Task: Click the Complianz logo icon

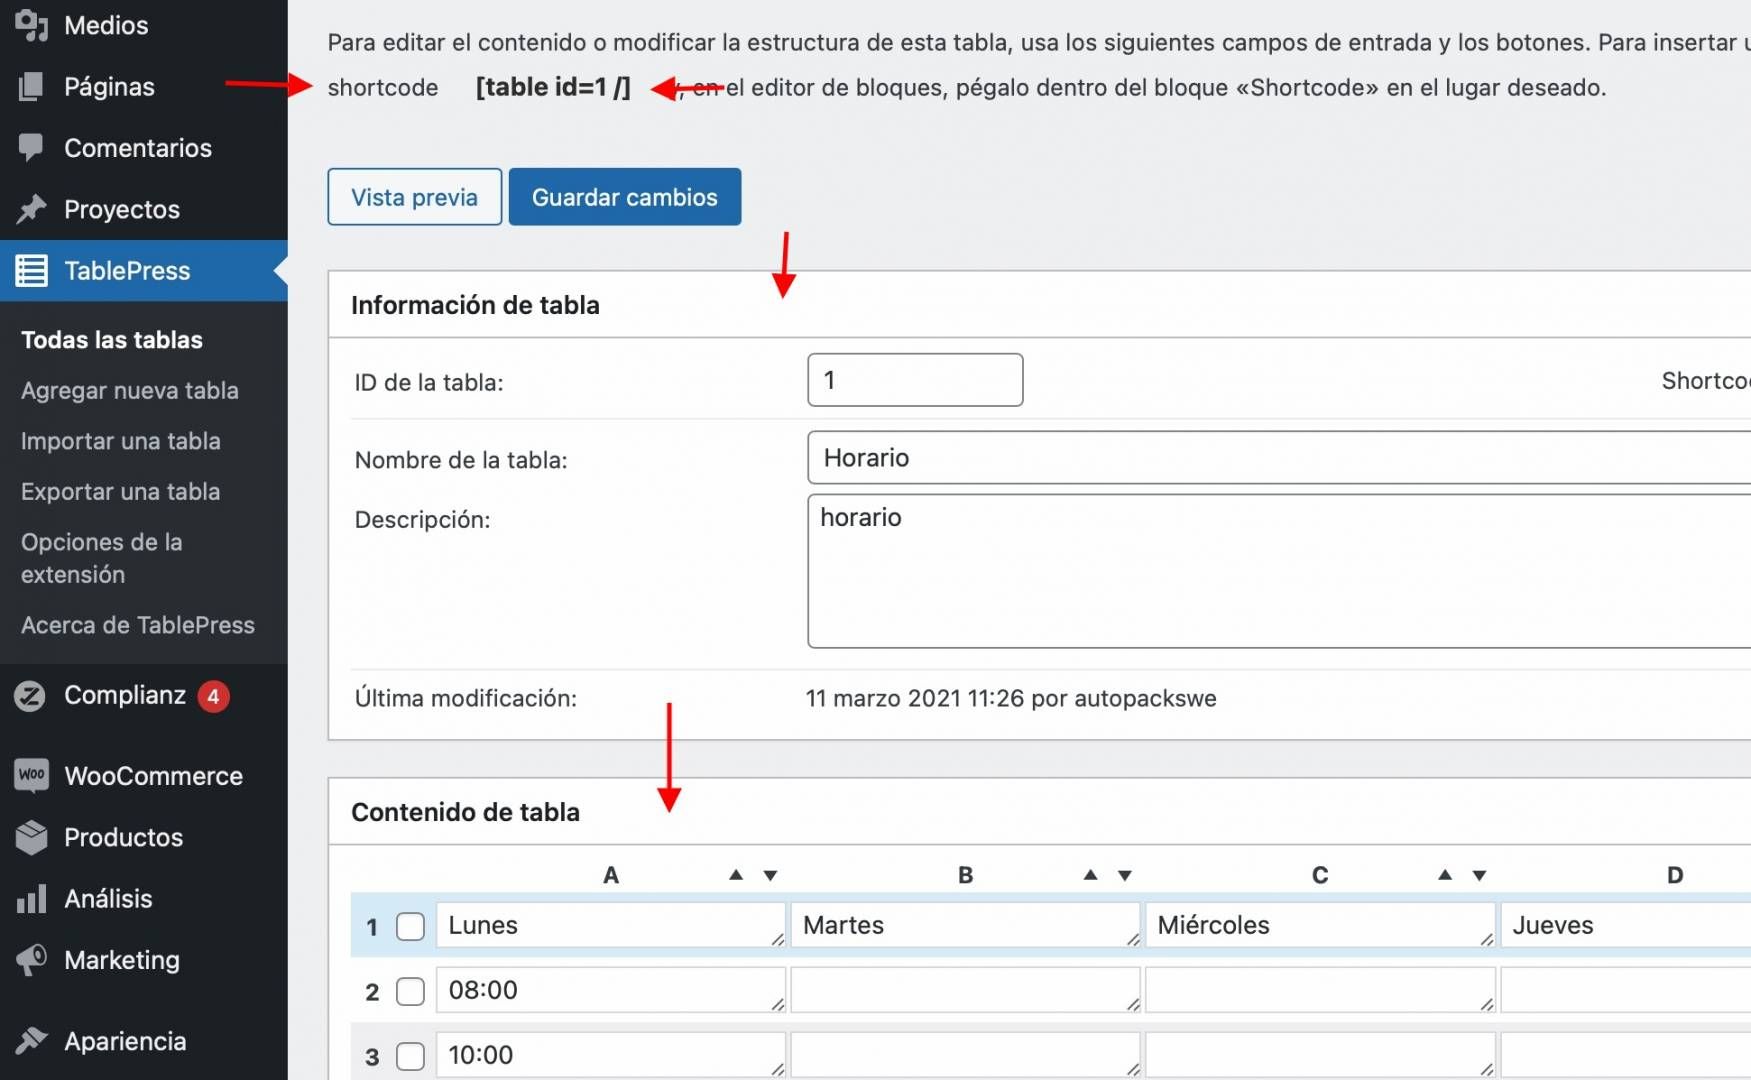Action: coord(30,696)
